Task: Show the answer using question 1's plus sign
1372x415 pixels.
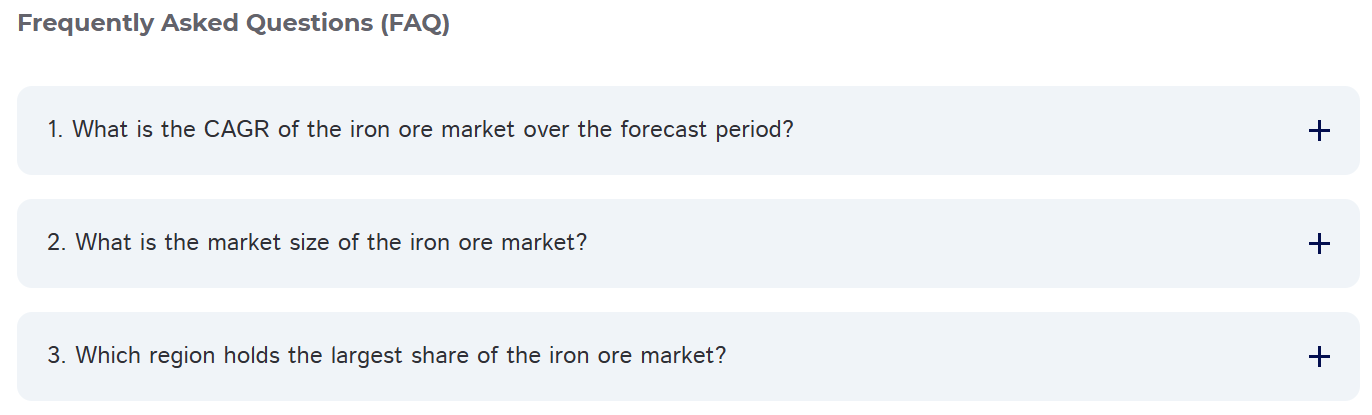Action: pyautogui.click(x=1319, y=130)
